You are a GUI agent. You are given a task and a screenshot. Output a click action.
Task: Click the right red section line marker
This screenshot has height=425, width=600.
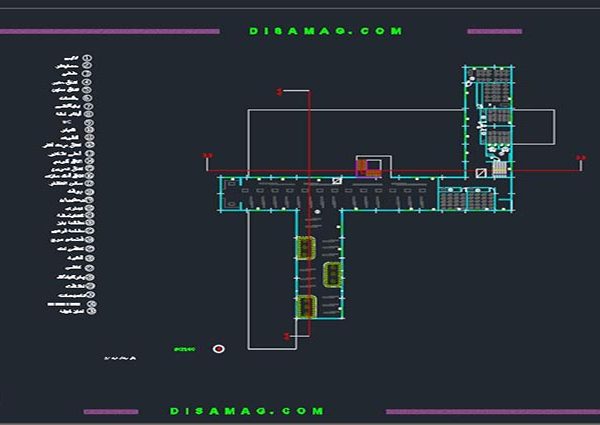[x=580, y=156]
